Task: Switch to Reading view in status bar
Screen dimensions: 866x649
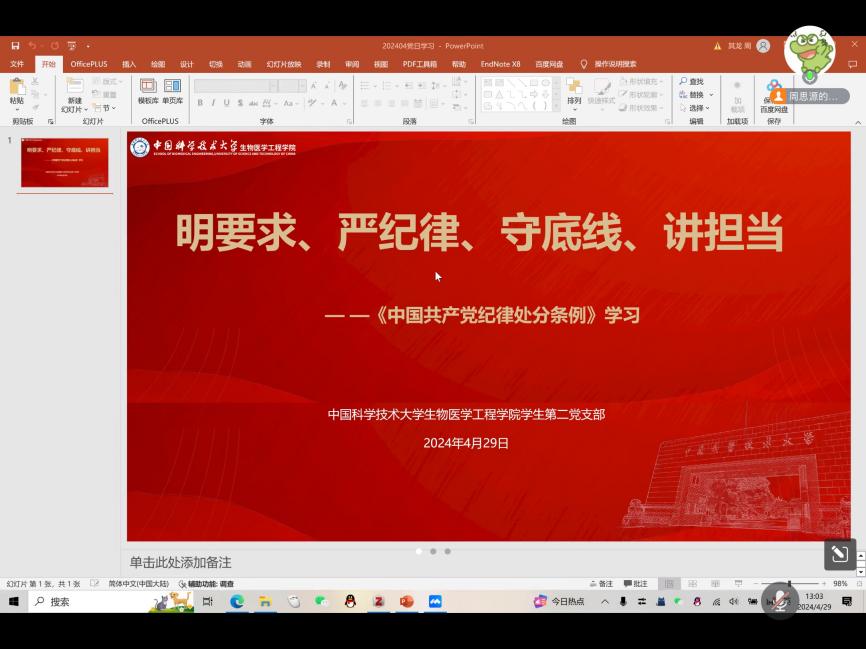Action: click(x=715, y=584)
